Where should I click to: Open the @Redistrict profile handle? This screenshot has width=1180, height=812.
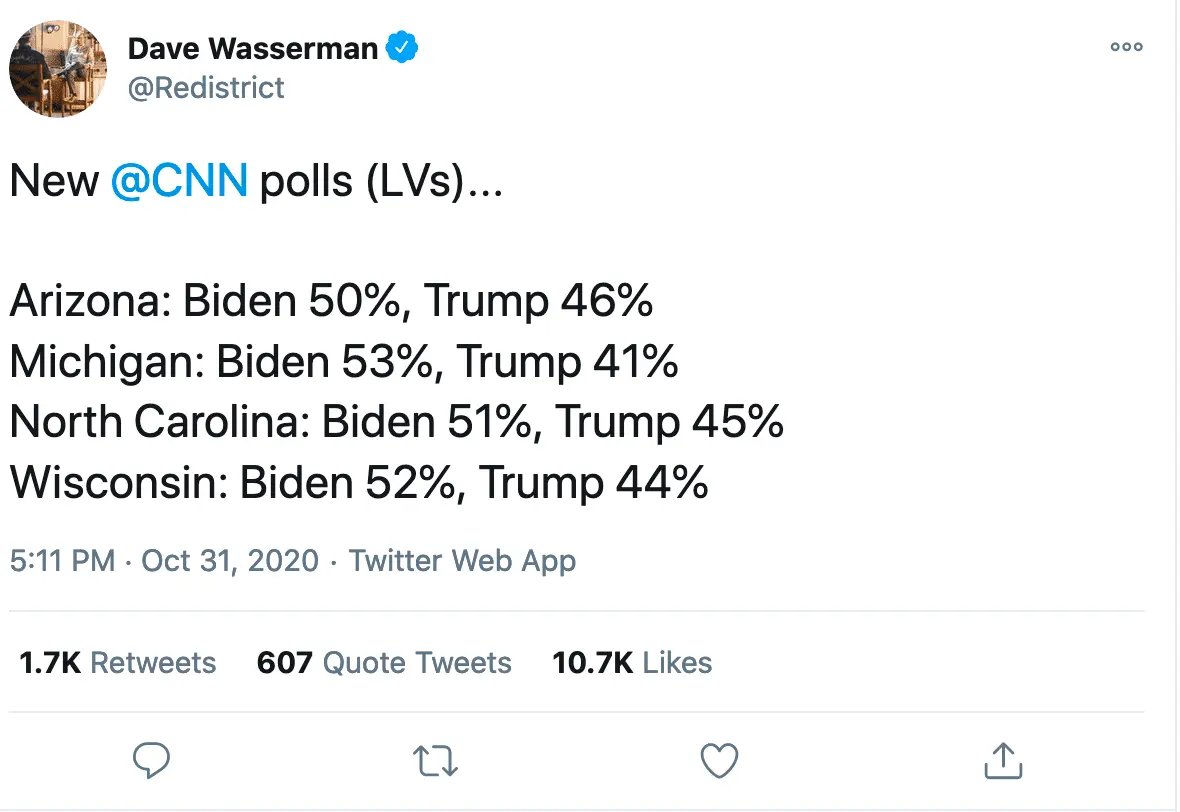point(207,88)
